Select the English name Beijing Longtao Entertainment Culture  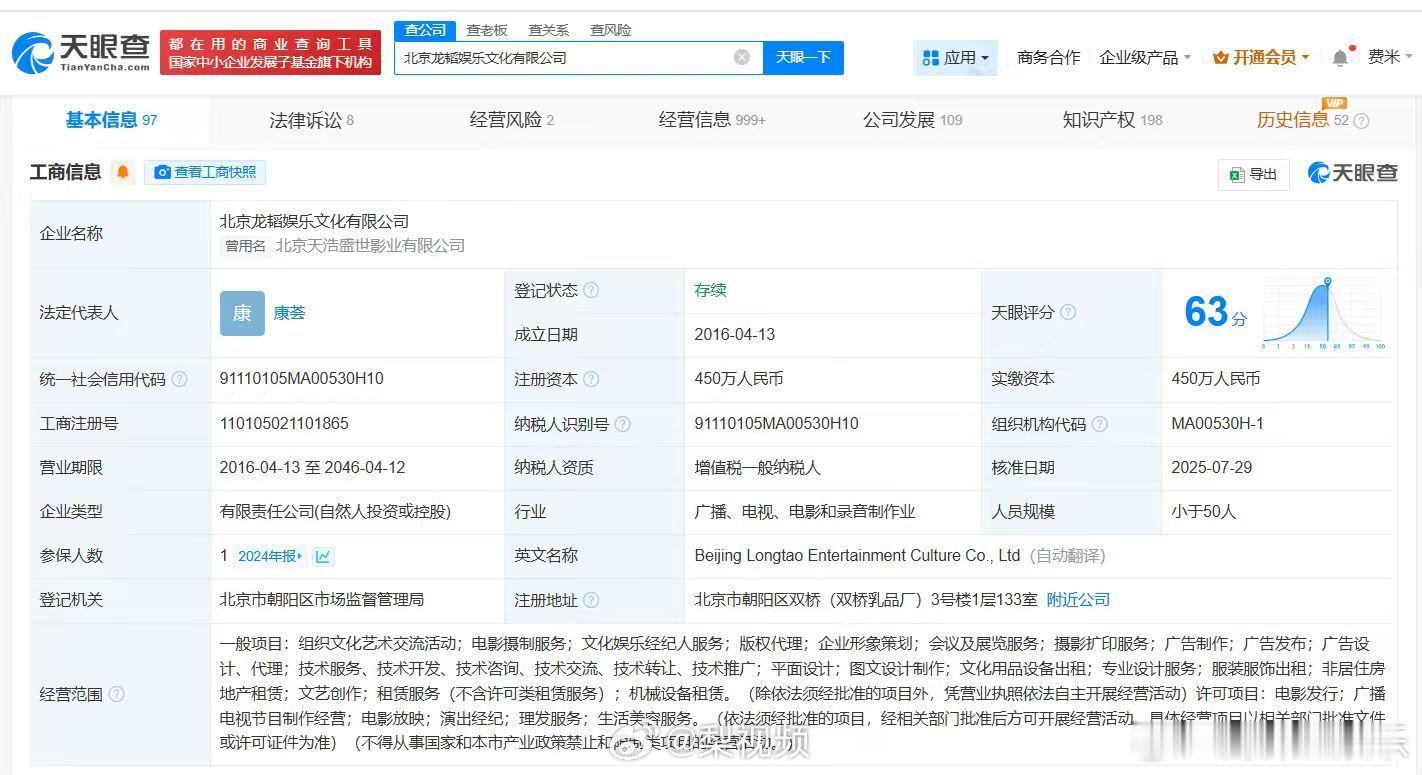coord(857,556)
